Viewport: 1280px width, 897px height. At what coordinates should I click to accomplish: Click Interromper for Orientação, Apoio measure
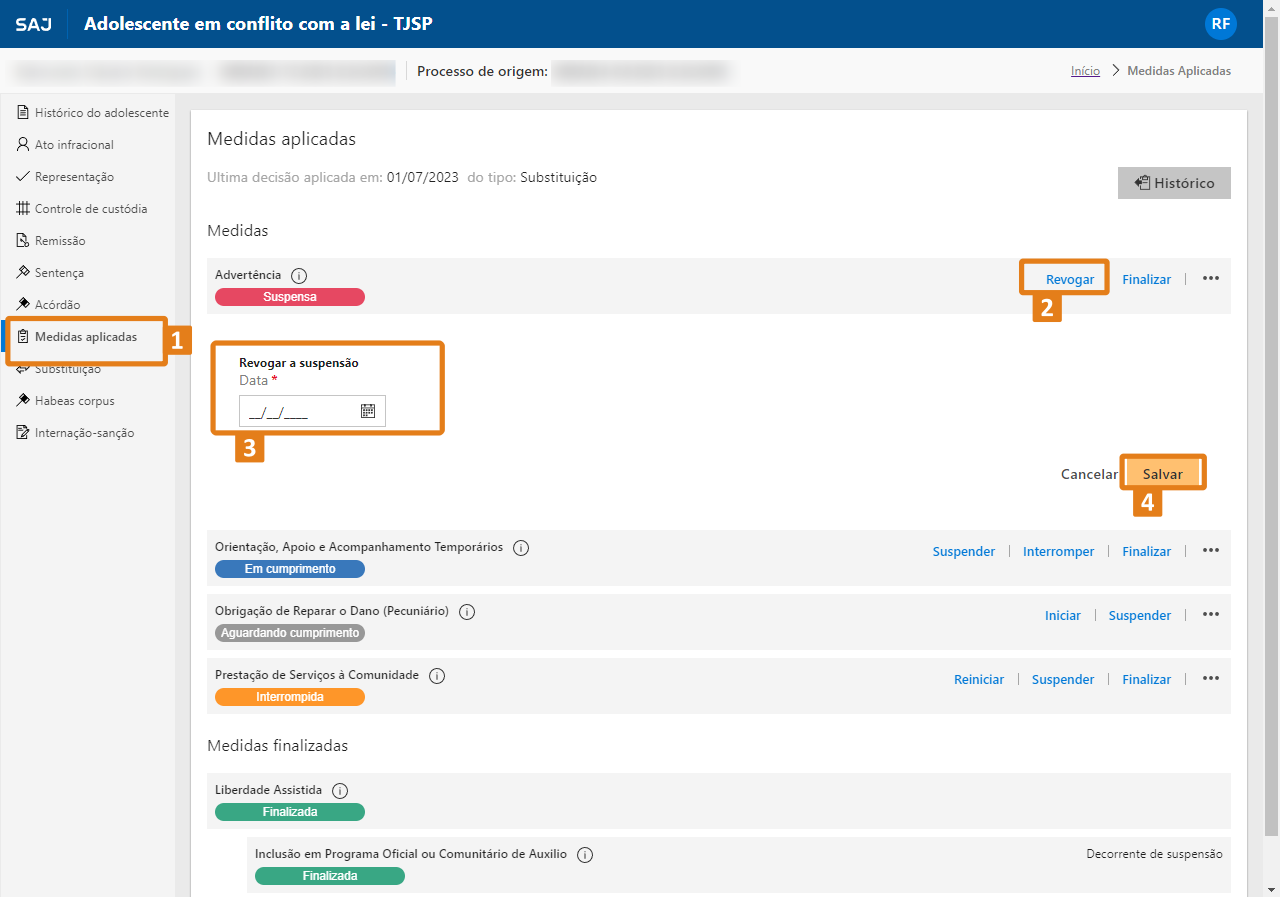coord(1059,551)
